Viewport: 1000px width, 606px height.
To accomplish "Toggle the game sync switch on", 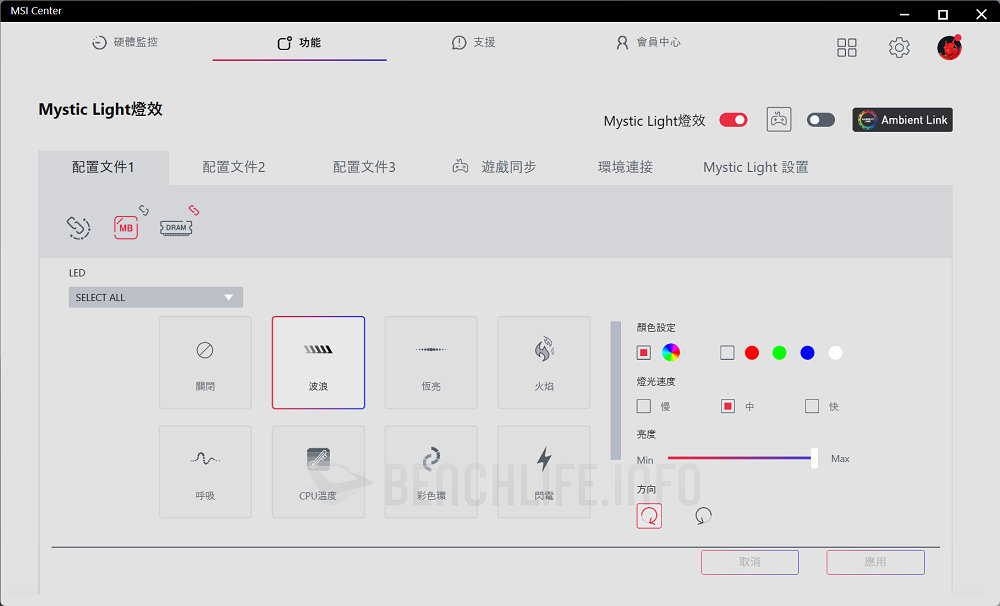I will click(x=821, y=120).
